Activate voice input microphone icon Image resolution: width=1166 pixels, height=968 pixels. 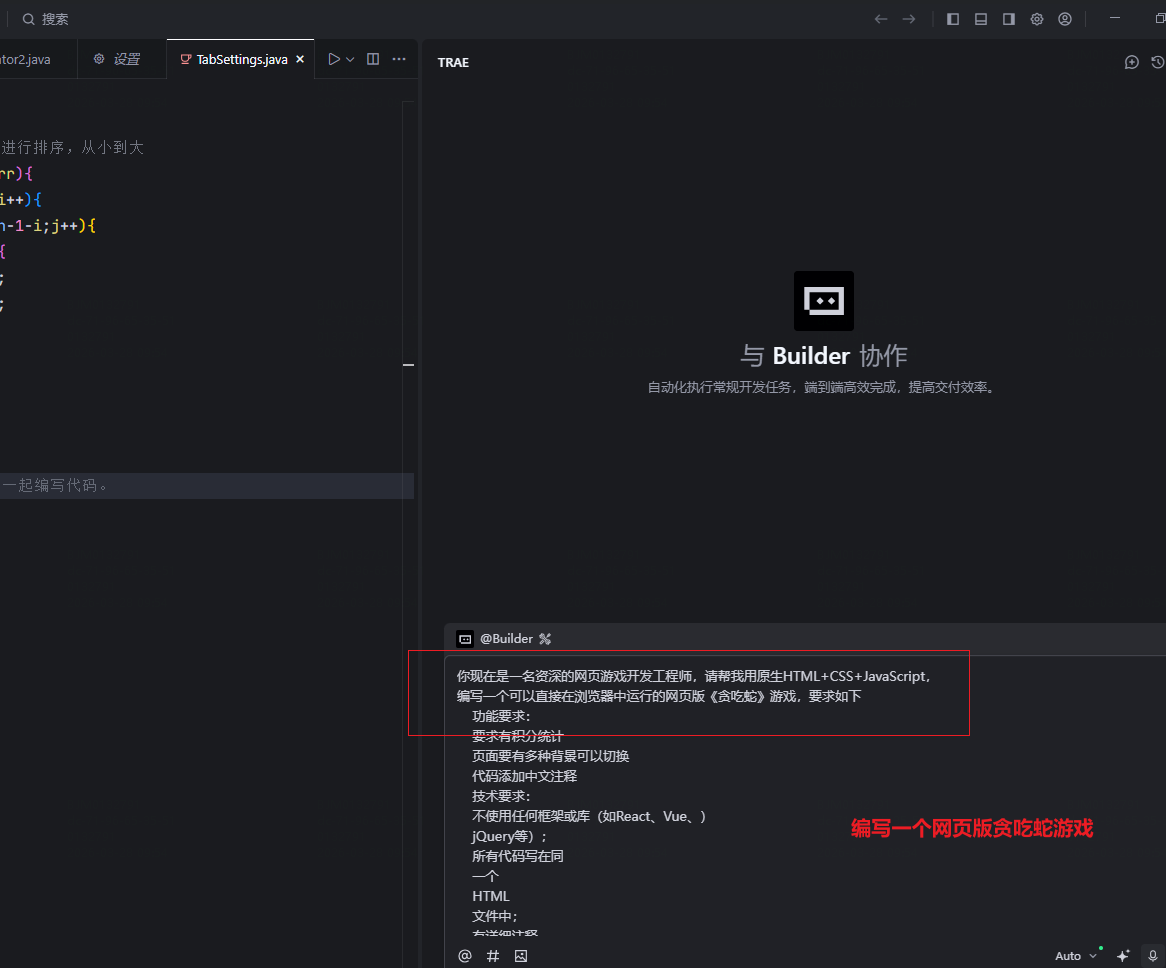(1153, 956)
